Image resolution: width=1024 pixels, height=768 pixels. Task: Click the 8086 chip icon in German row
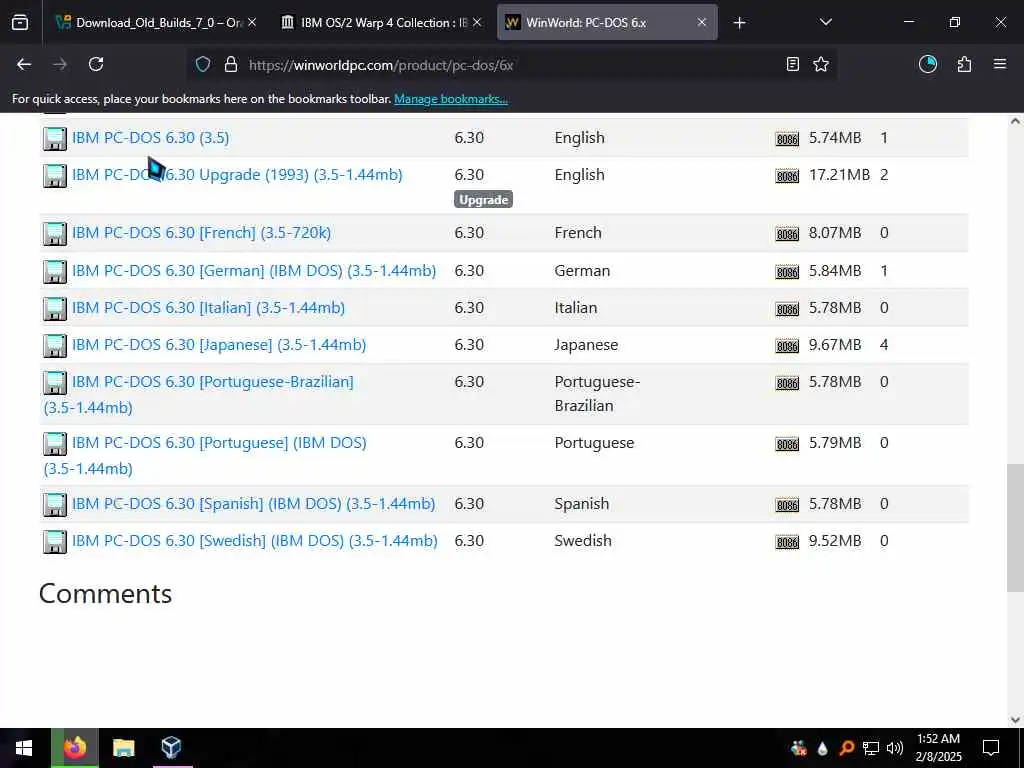pos(787,272)
